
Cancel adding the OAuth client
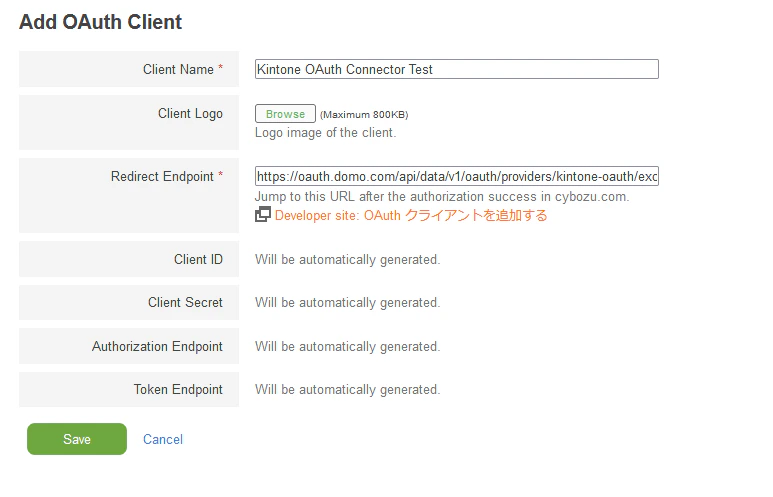(x=163, y=439)
